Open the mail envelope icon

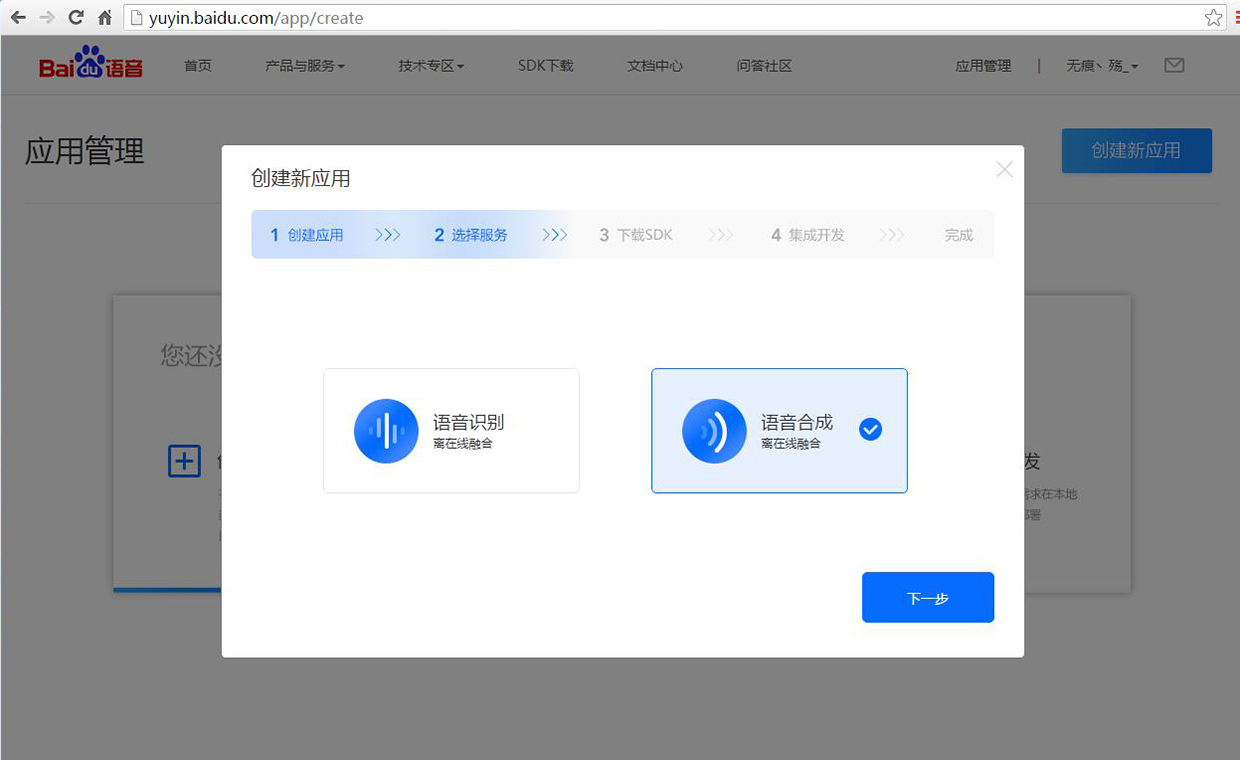[1174, 65]
